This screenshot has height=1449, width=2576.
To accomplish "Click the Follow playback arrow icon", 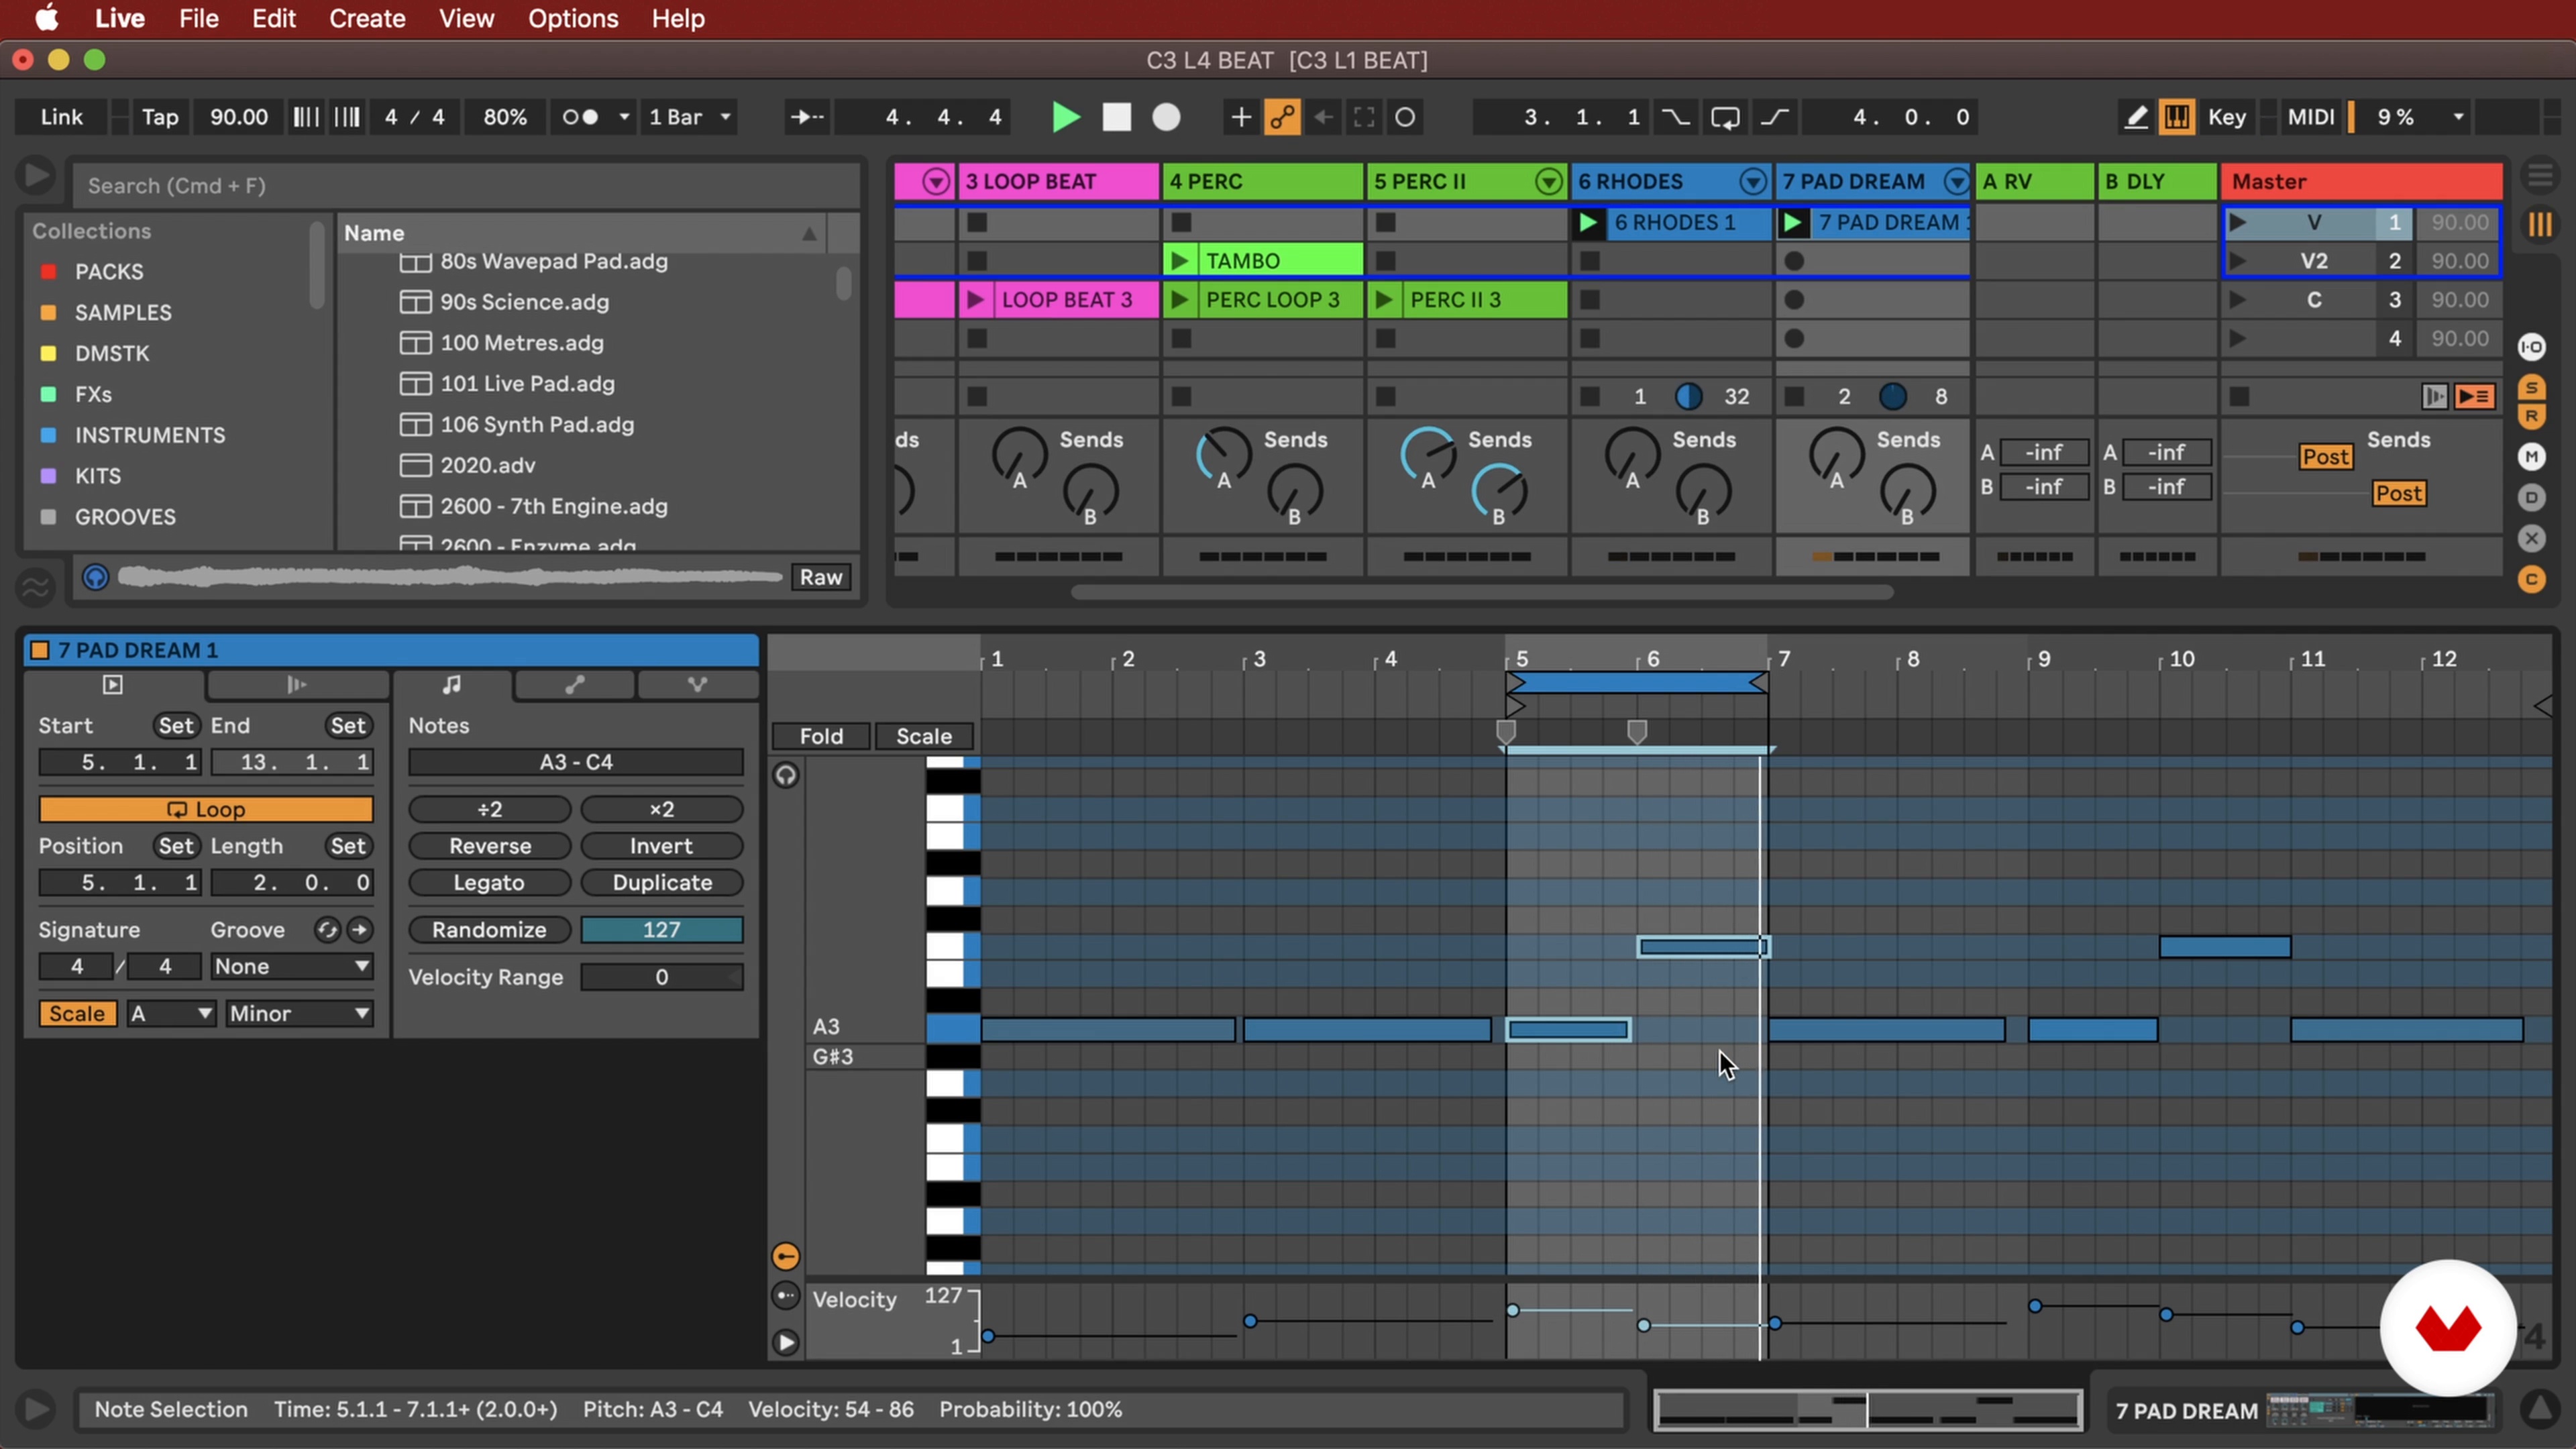I will [806, 117].
